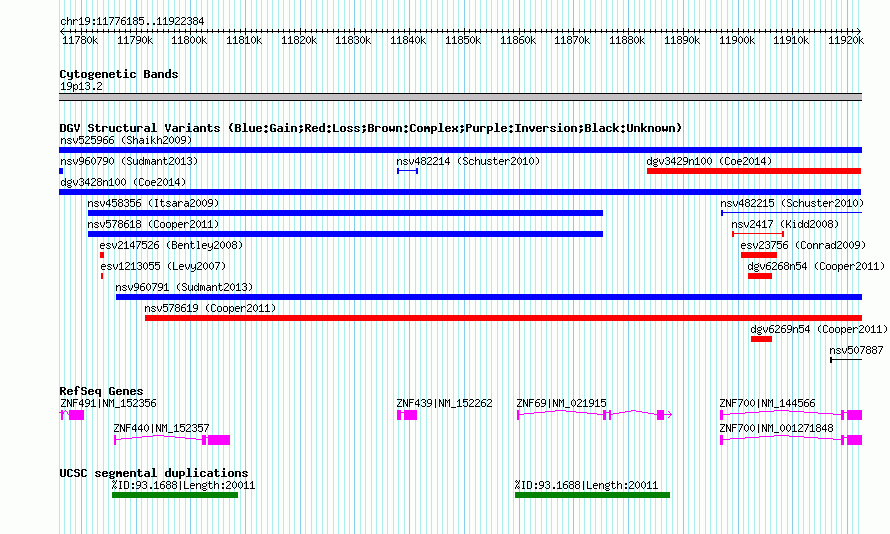
Task: Click green segmental duplication bar under ZNF69
Action: click(x=593, y=495)
